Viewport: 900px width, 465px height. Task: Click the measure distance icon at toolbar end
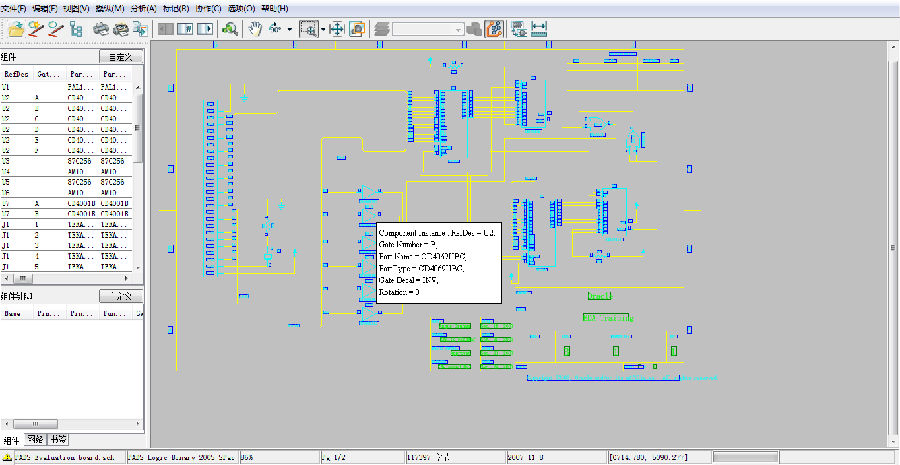[540, 29]
